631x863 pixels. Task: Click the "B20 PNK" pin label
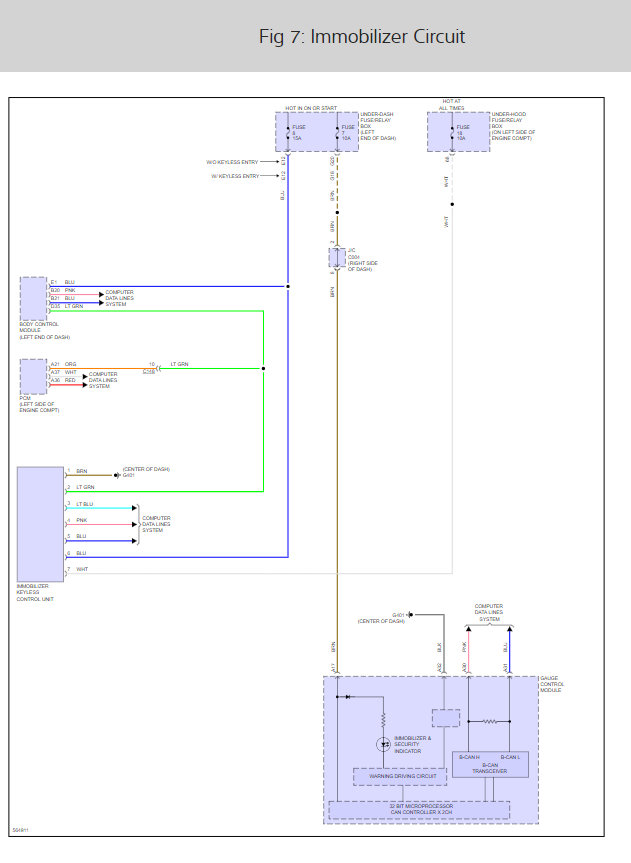tap(63, 290)
